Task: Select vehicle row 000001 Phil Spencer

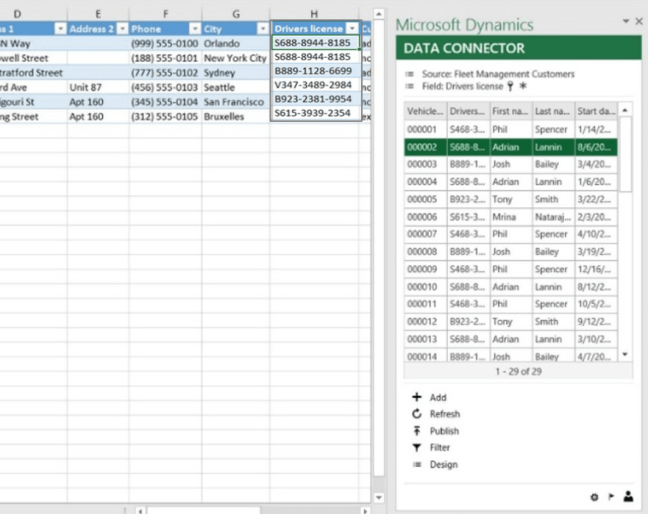Action: point(511,129)
